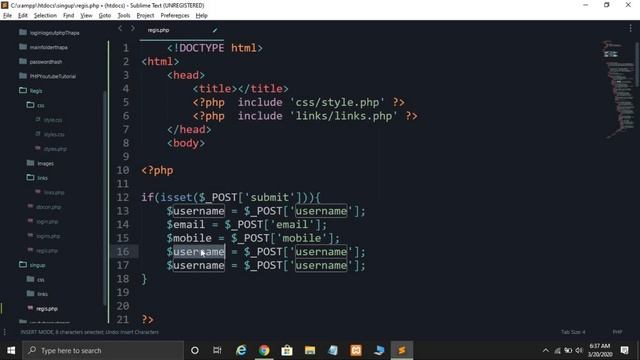The image size is (640, 360).
Task: Open the Edit menu
Action: pos(23,16)
